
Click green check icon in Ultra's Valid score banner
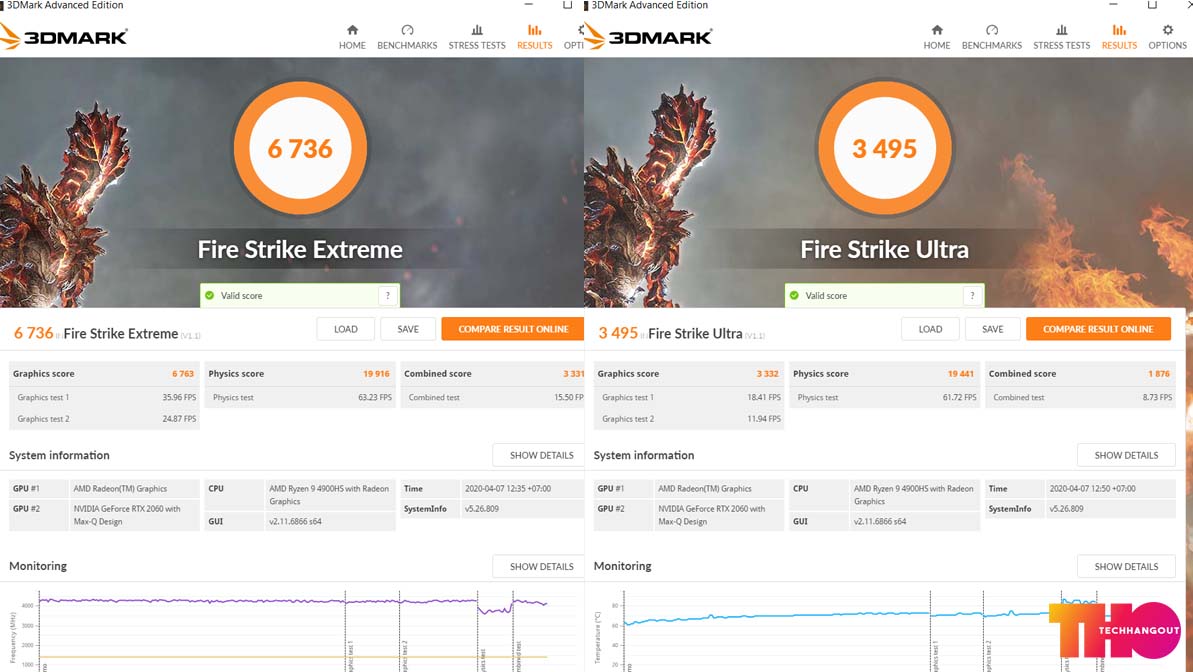[x=794, y=295]
